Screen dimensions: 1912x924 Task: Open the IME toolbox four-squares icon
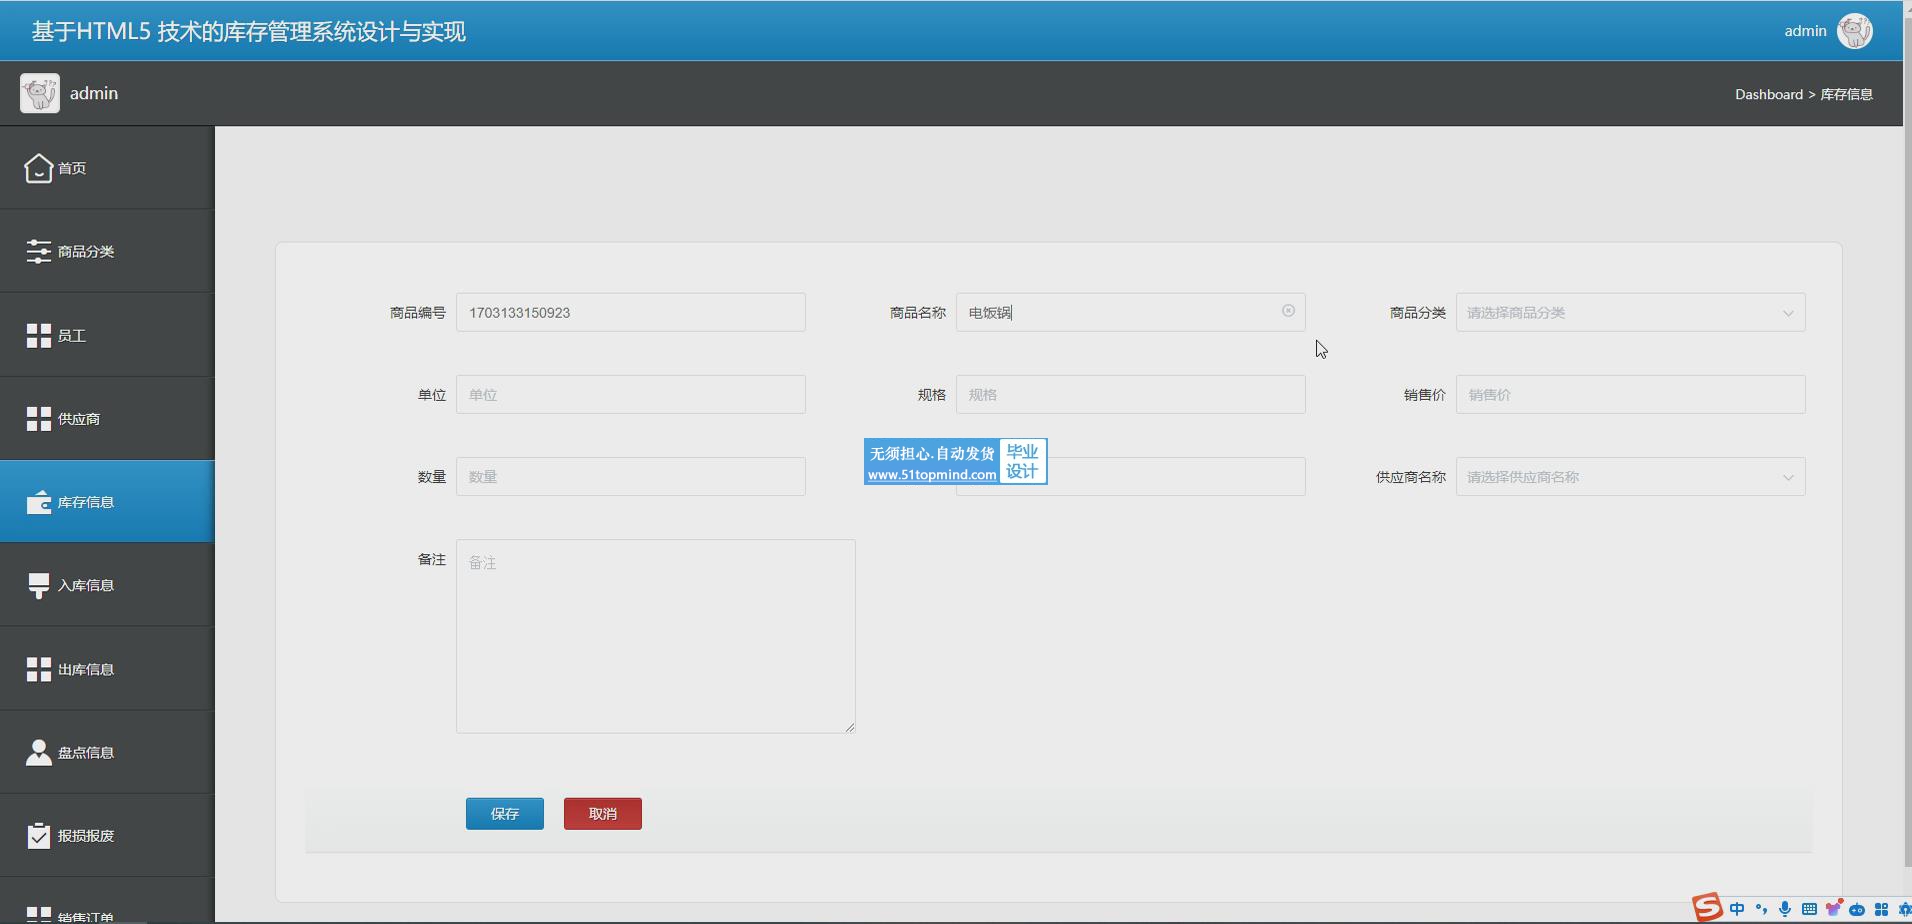click(x=1881, y=909)
